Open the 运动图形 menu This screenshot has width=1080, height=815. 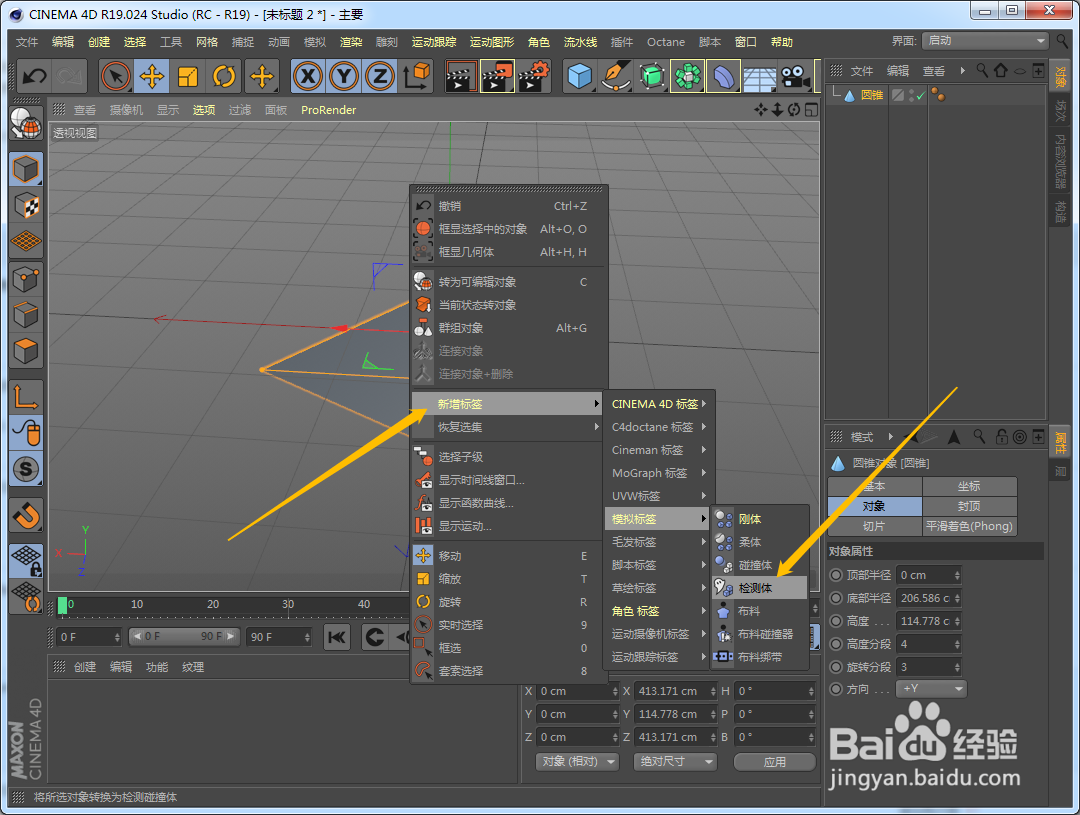(x=492, y=42)
